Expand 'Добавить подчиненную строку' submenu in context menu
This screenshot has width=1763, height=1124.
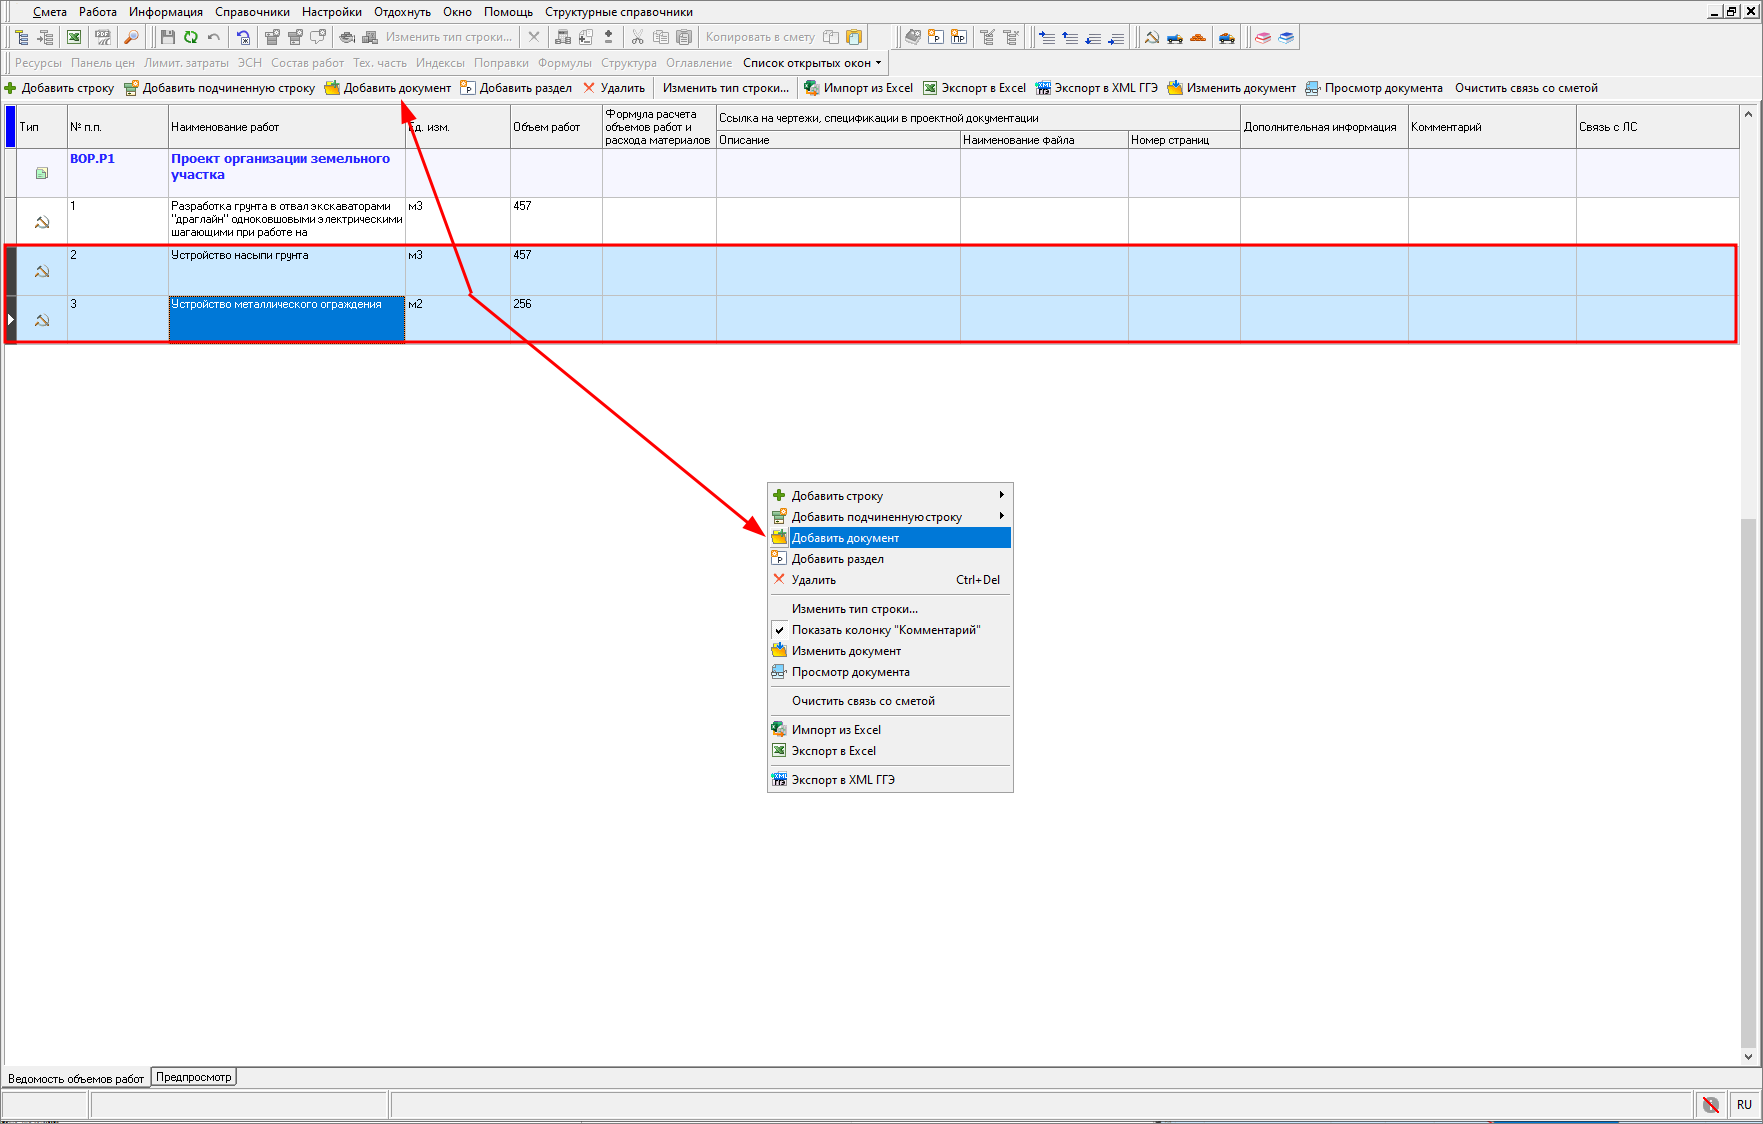pos(1001,516)
